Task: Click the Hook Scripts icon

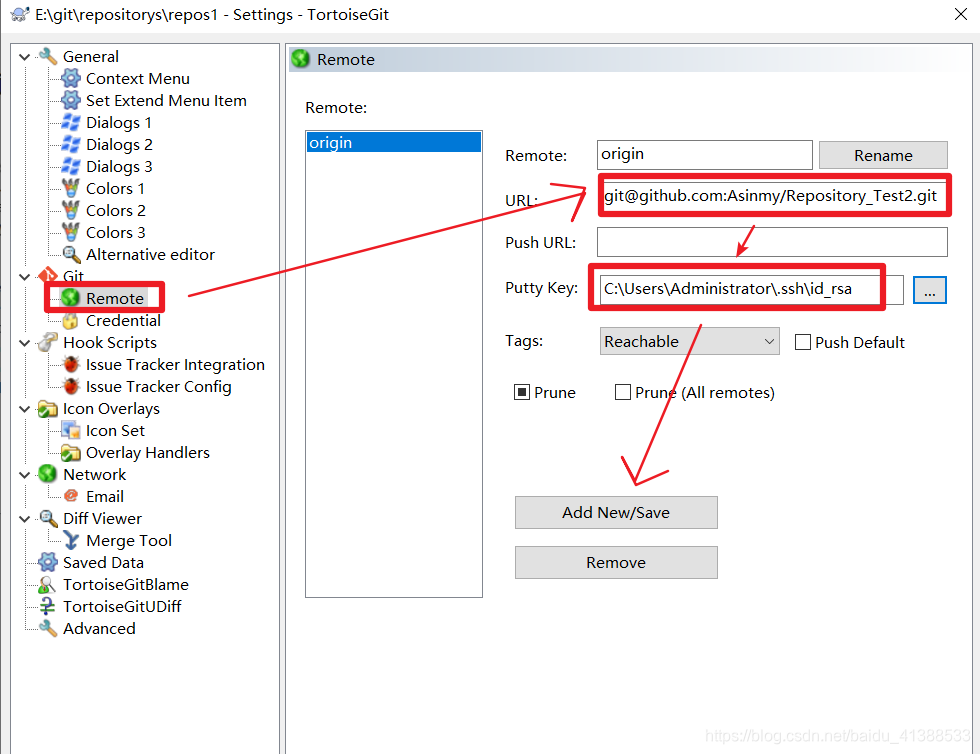Action: (x=48, y=342)
